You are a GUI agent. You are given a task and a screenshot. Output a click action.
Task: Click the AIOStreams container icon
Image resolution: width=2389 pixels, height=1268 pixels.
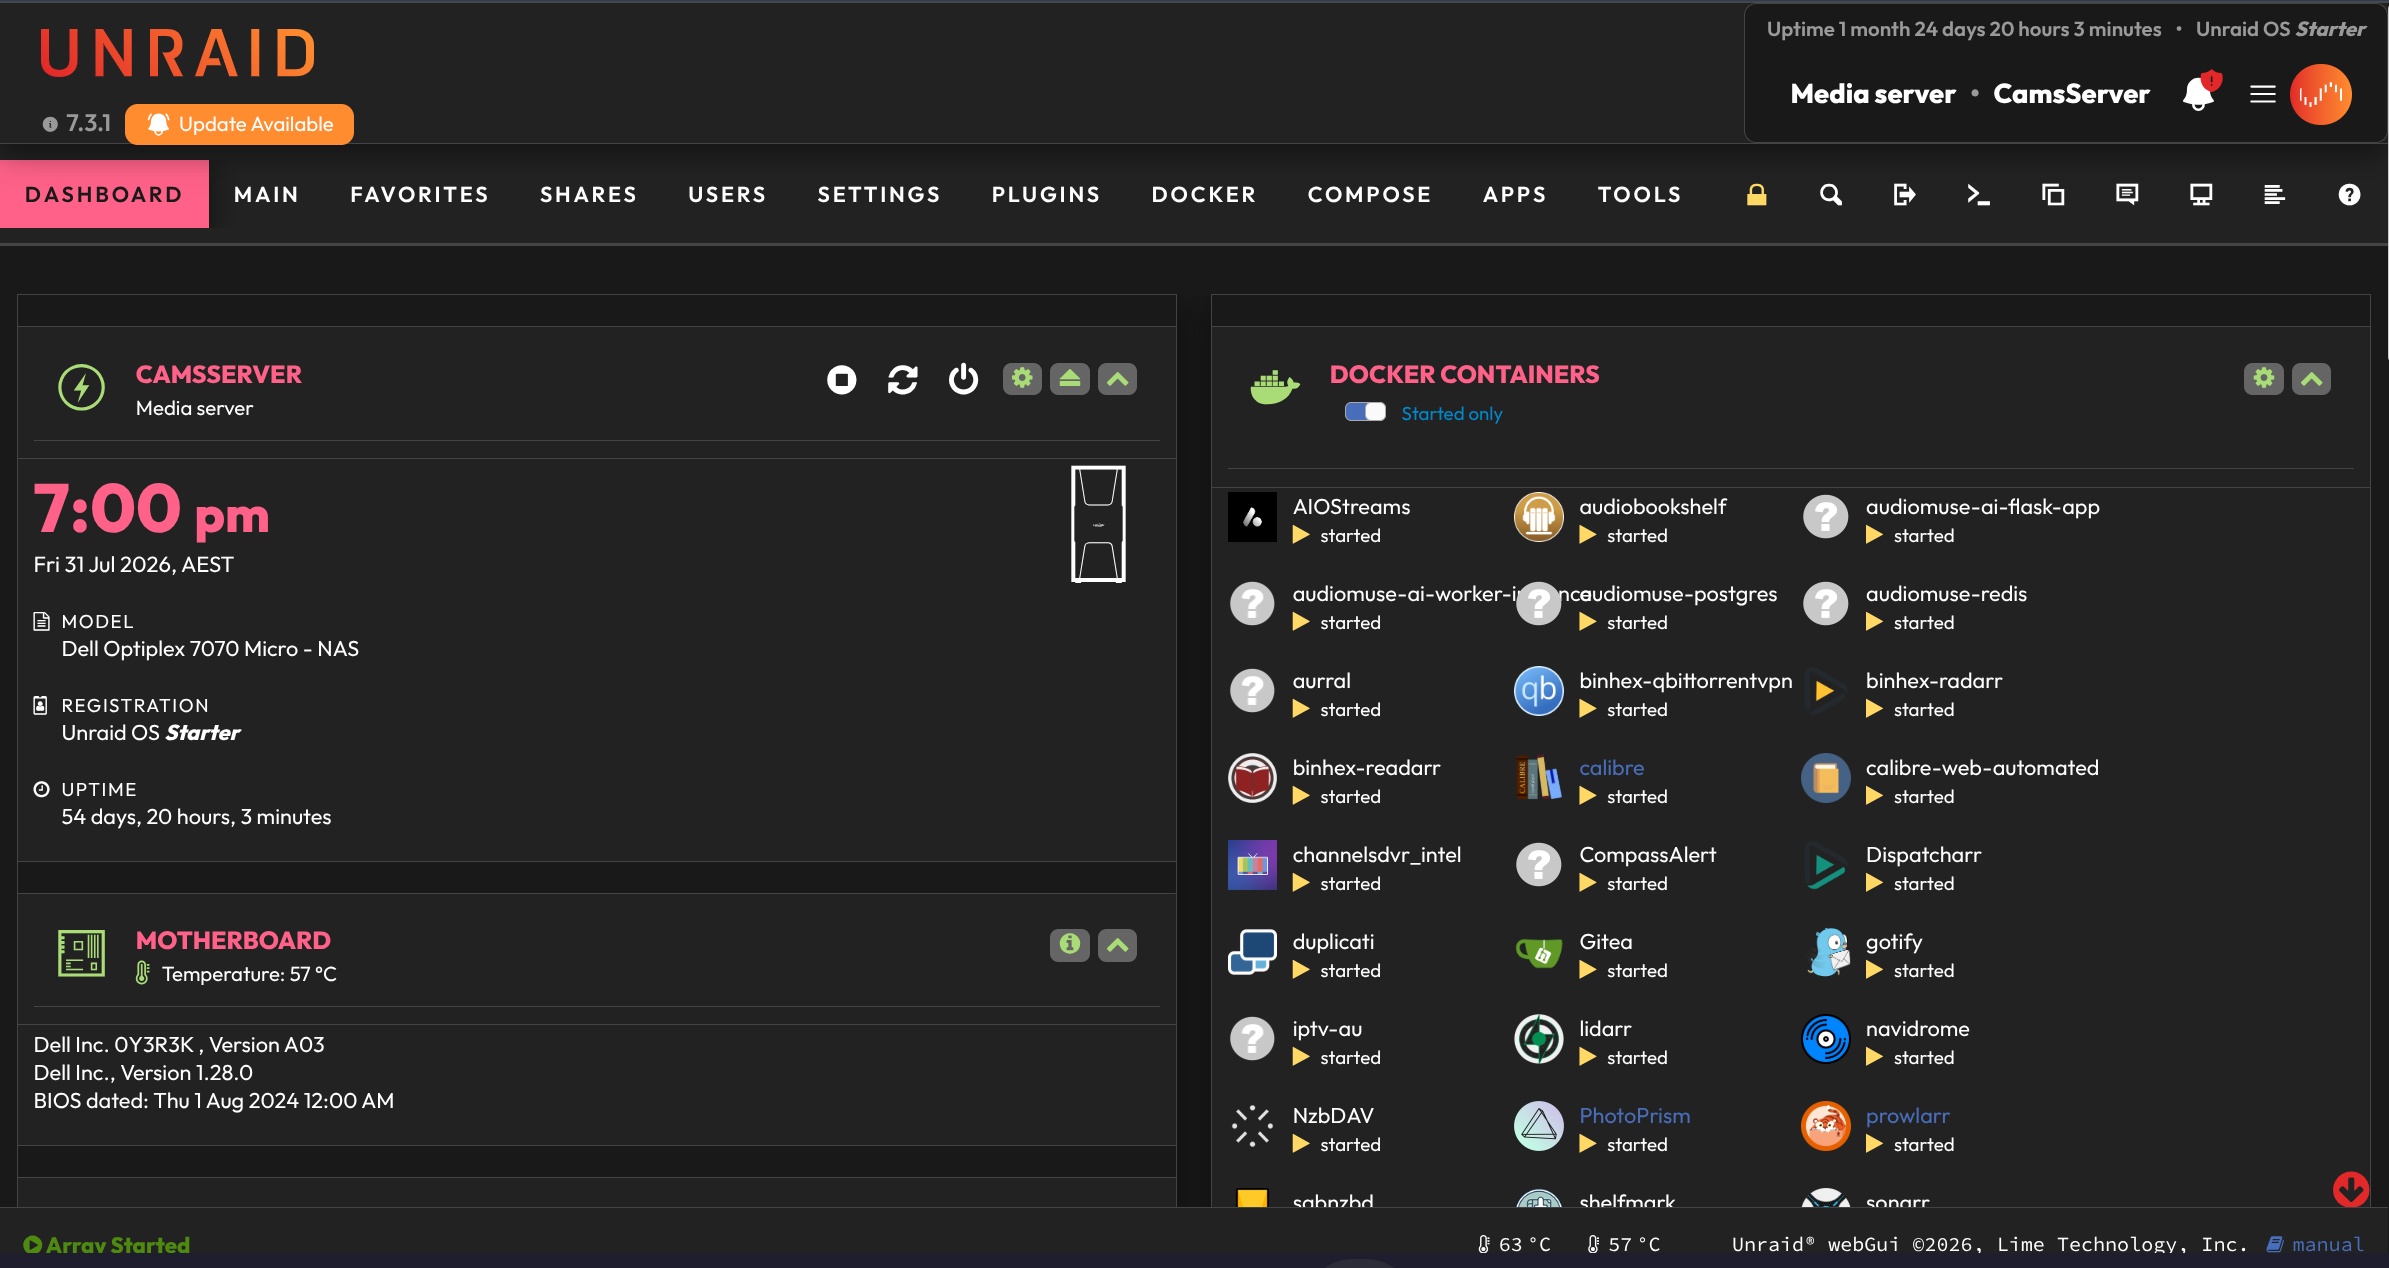(1252, 517)
